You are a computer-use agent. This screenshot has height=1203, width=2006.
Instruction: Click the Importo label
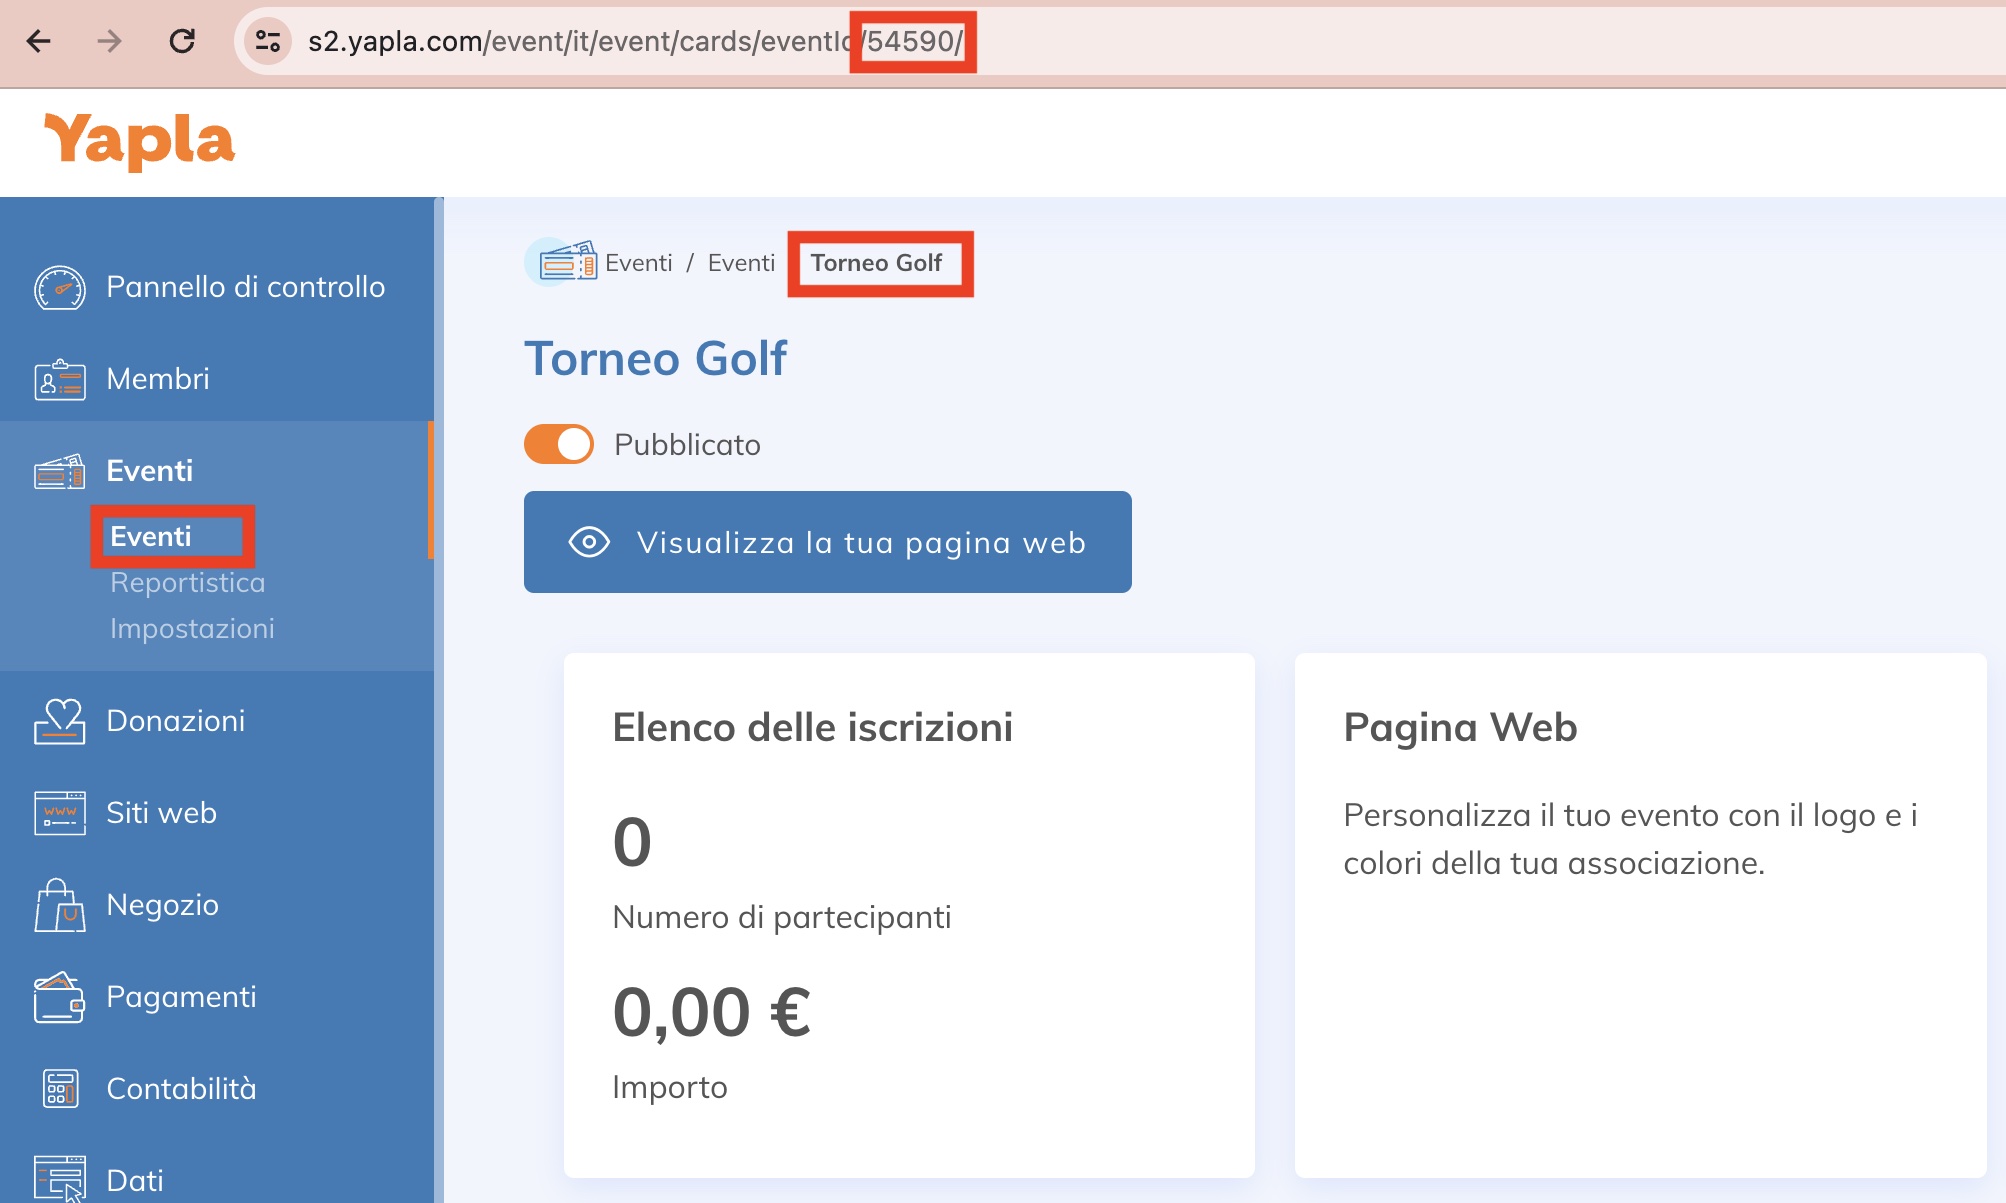[x=670, y=1087]
